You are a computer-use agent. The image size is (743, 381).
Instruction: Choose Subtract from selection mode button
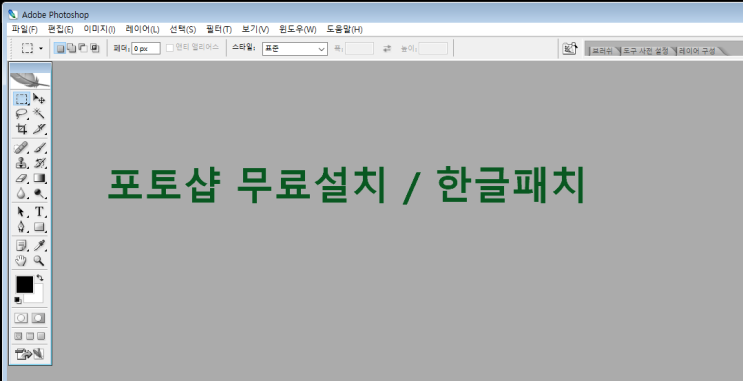[83, 48]
